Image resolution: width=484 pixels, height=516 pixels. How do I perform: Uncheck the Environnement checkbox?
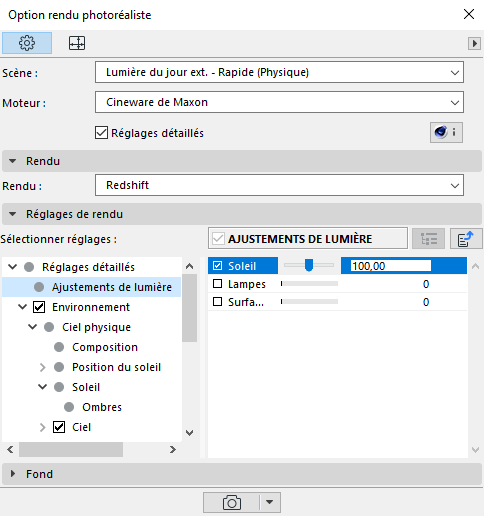pyautogui.click(x=39, y=307)
